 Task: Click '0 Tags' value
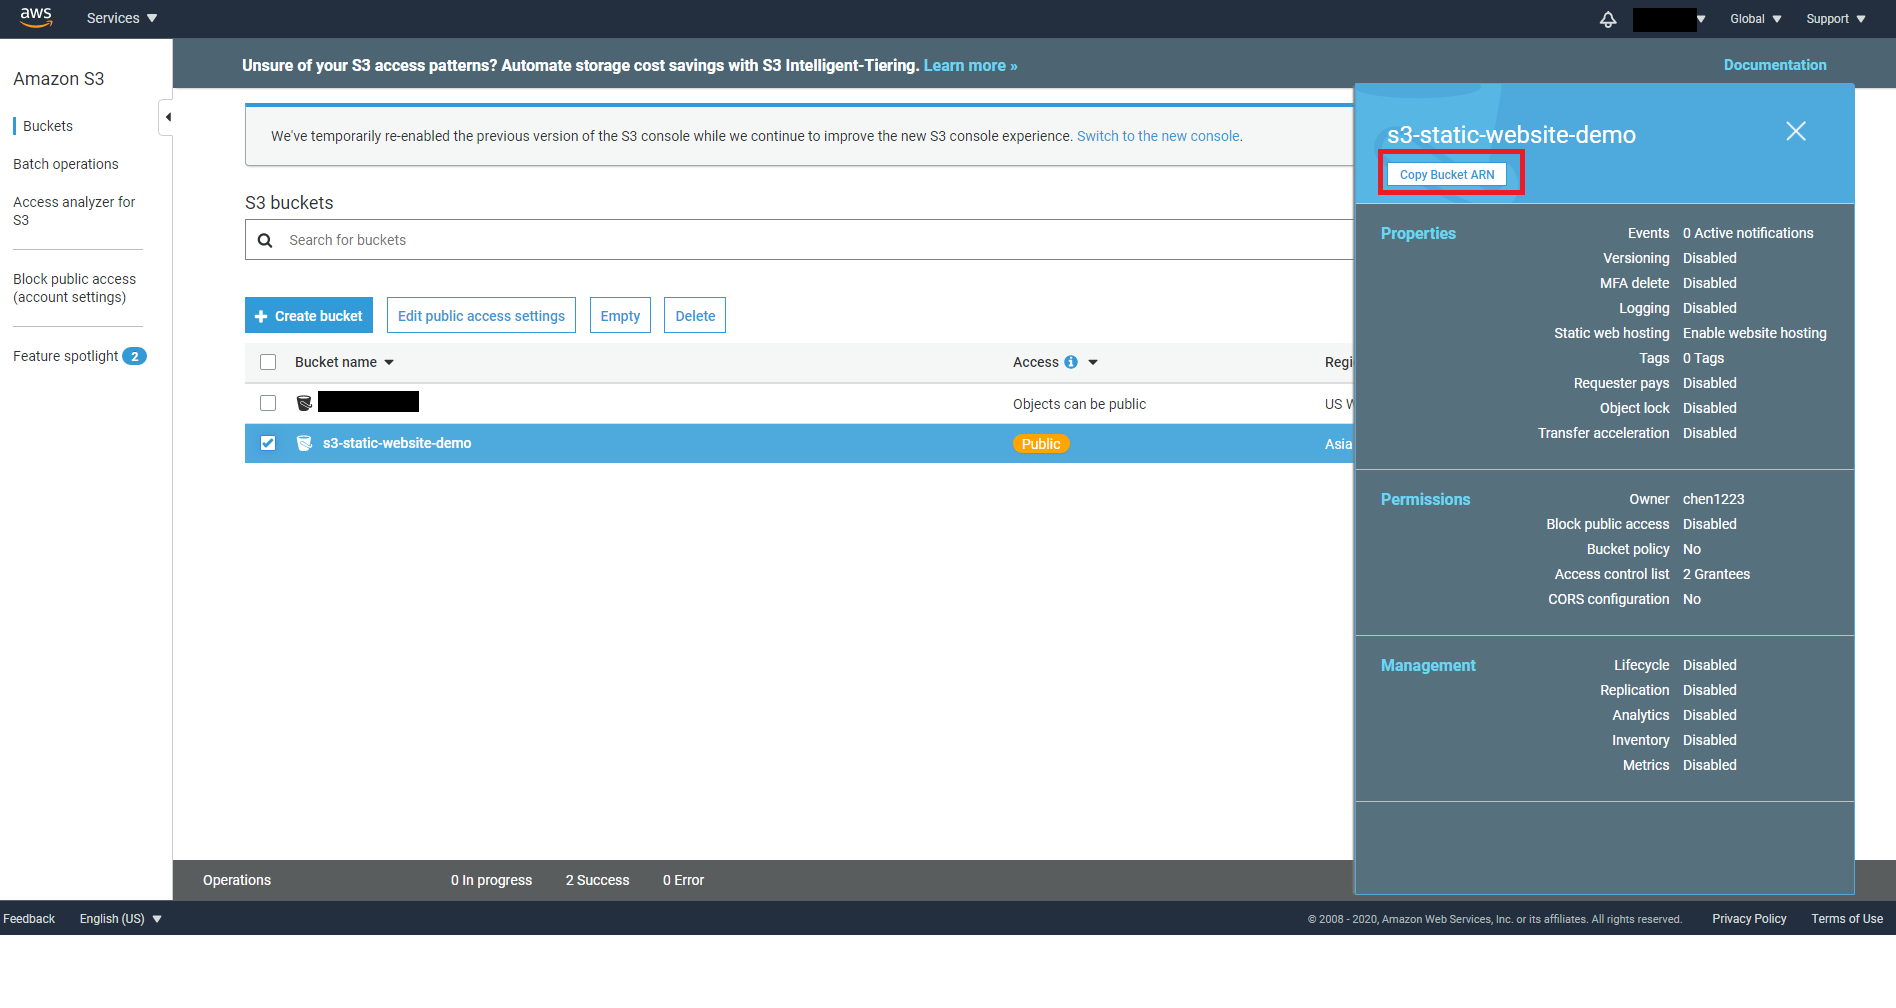(x=1703, y=358)
